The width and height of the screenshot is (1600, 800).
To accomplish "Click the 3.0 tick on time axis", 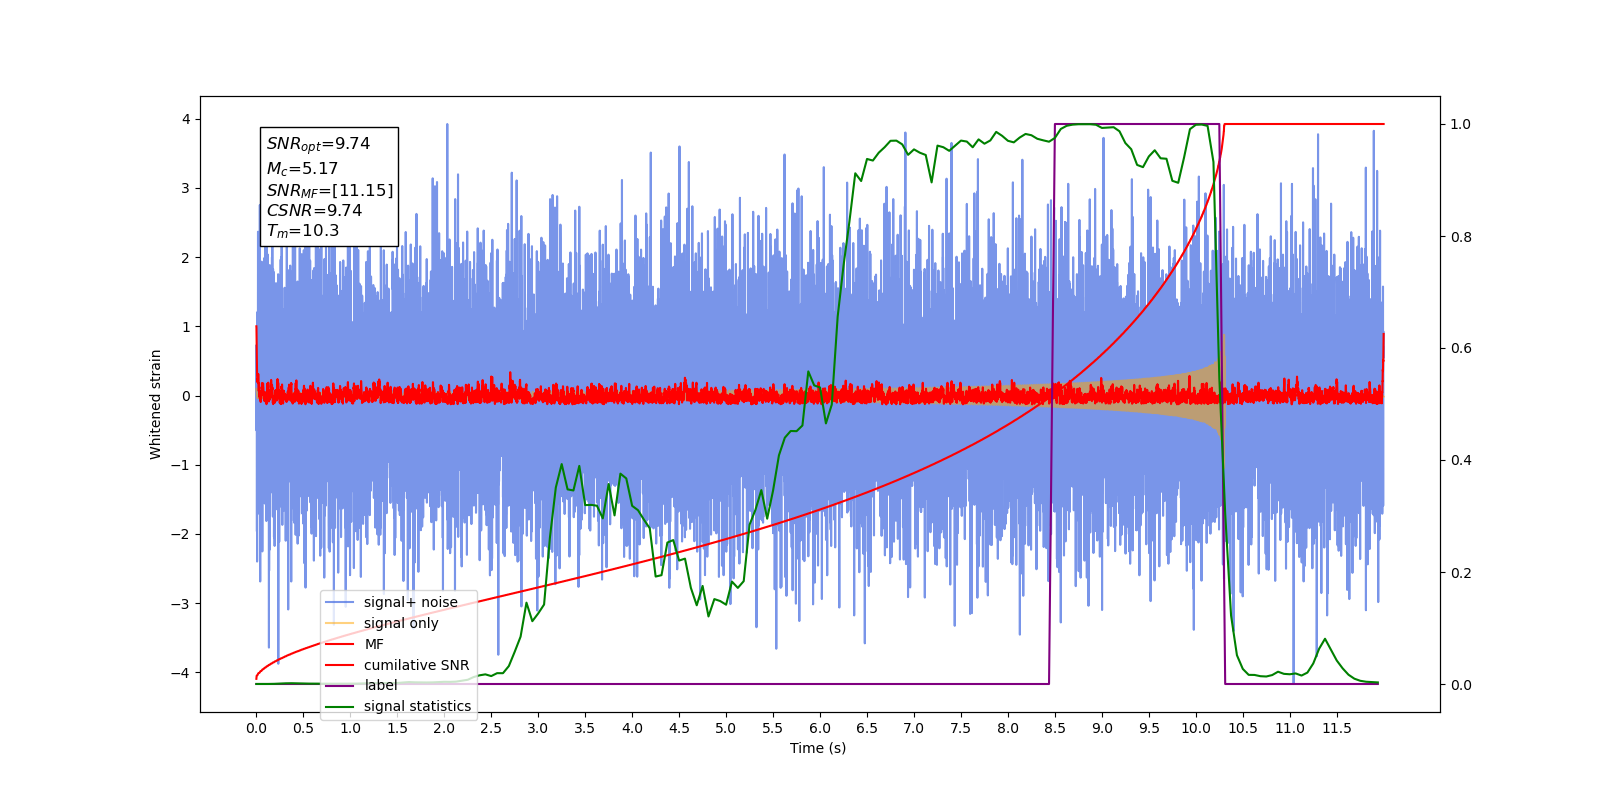I will coord(538,728).
